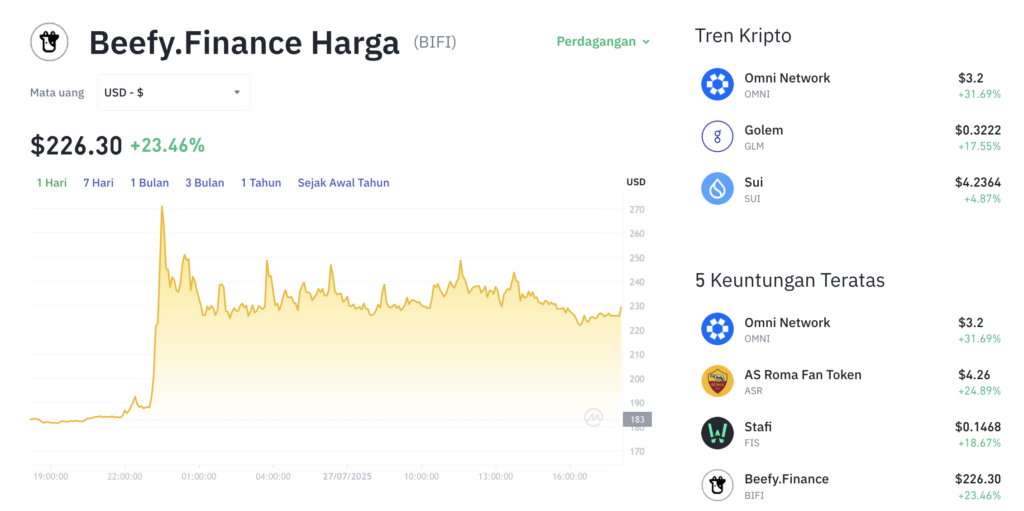
Task: Click the +18.67% change for Stafi
Action: pos(980,443)
